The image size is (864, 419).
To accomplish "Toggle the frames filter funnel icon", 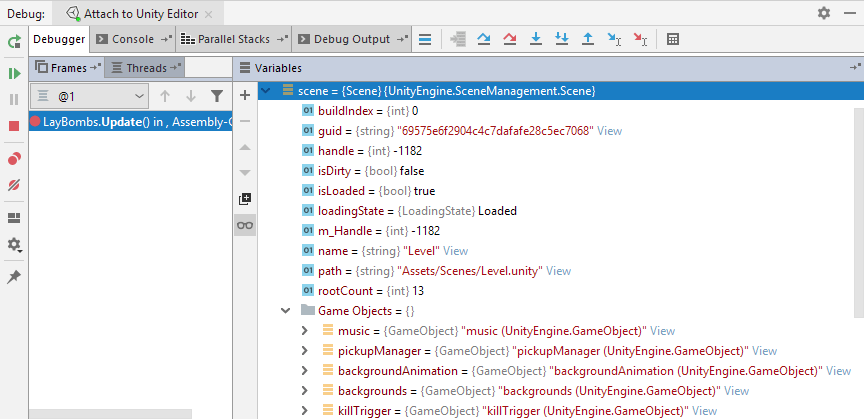I will pyautogui.click(x=217, y=96).
